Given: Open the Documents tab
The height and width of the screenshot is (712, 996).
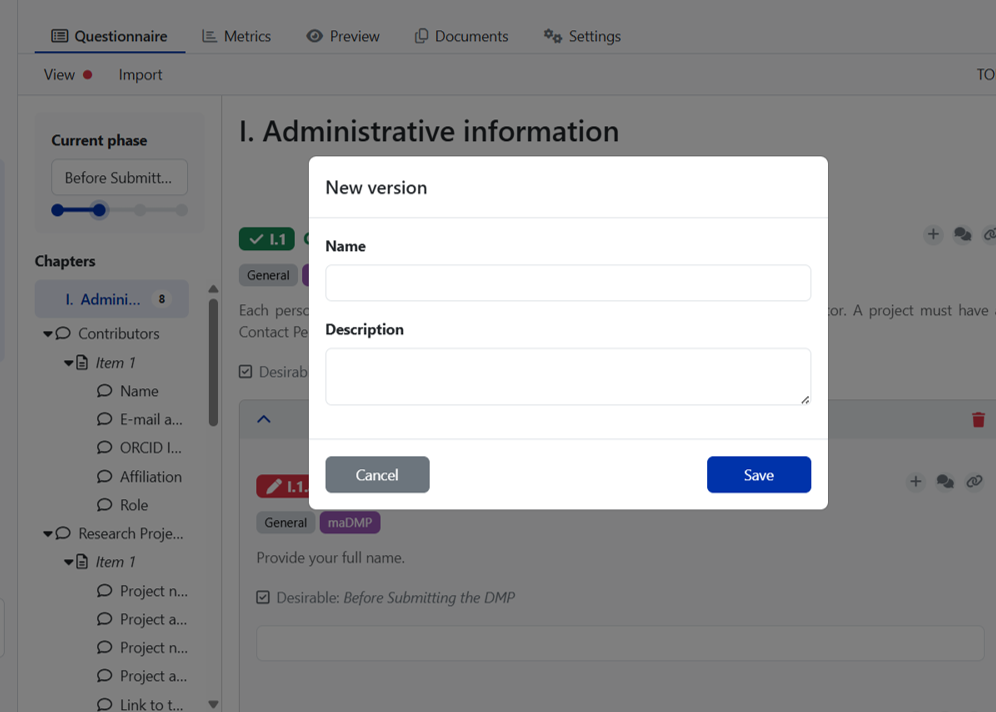Looking at the screenshot, I should pyautogui.click(x=461, y=36).
